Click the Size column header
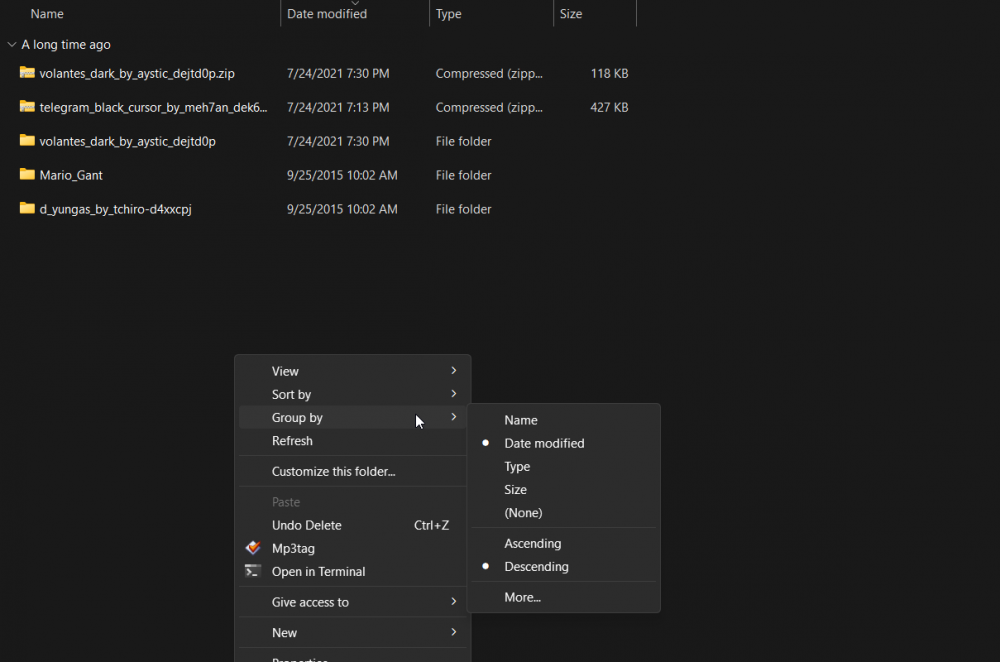The height and width of the screenshot is (662, 1000). click(x=569, y=13)
